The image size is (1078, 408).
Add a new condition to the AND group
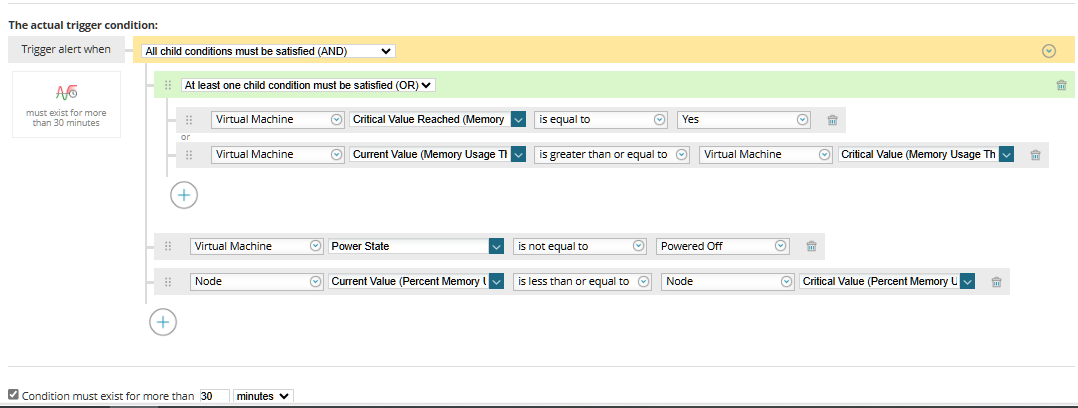[x=163, y=321]
